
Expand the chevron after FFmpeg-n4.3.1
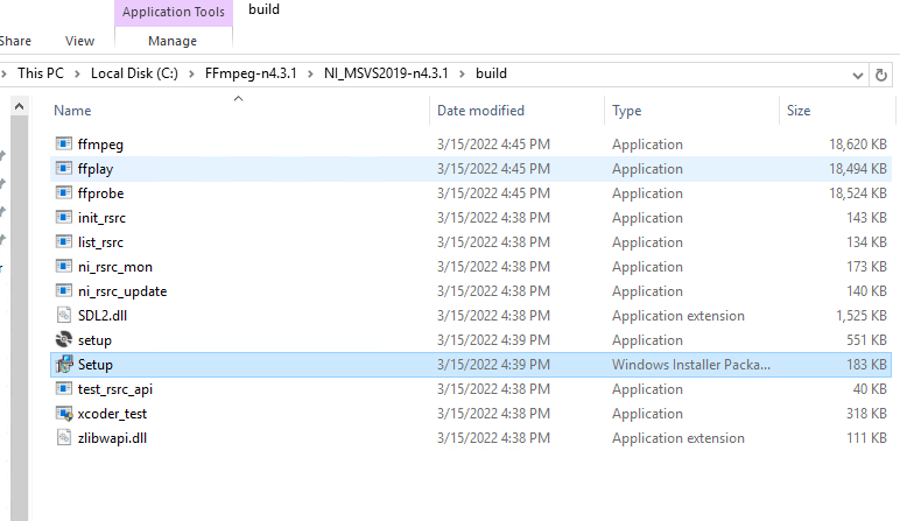311,74
